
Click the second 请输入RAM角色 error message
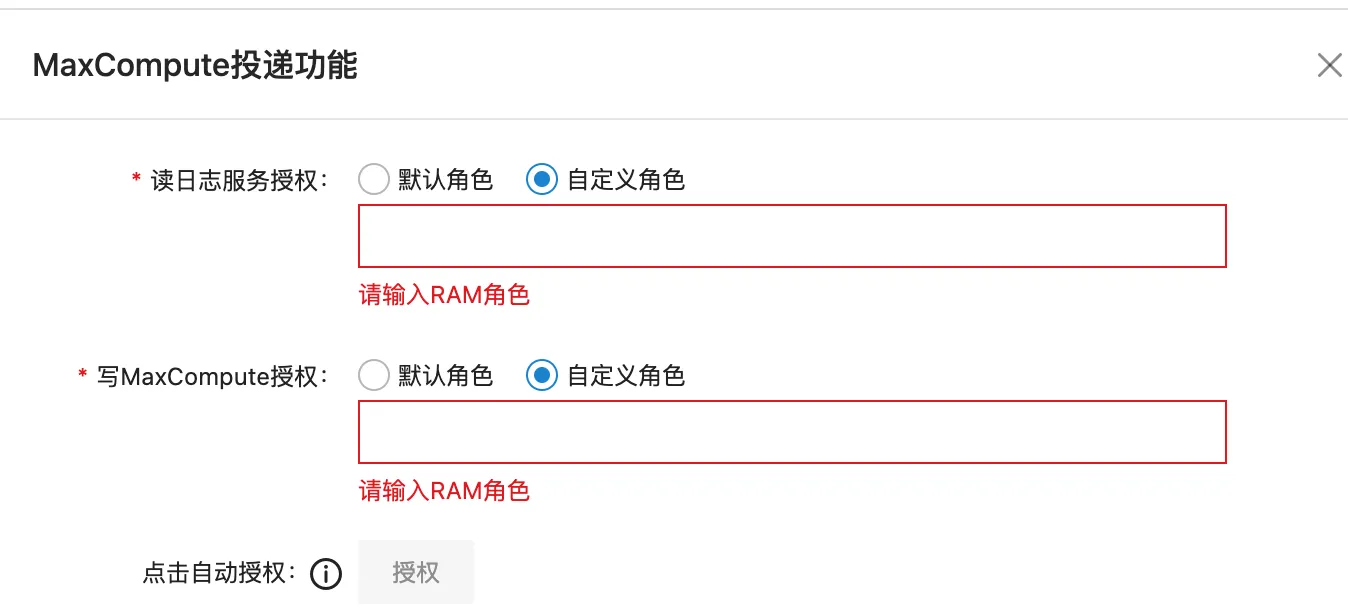tap(444, 491)
